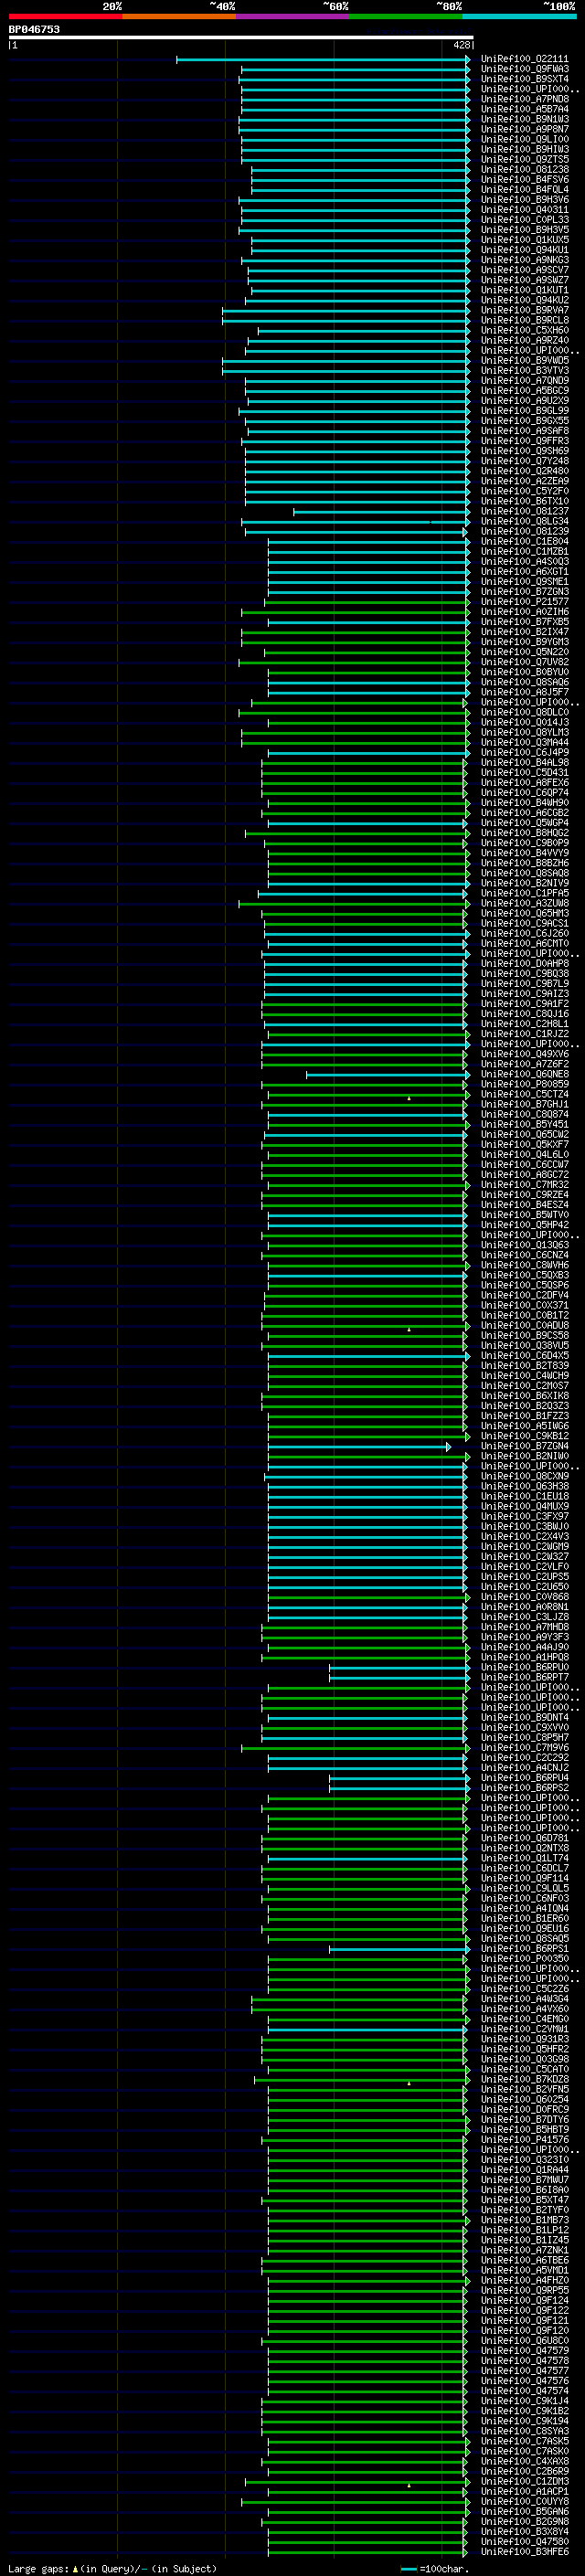This screenshot has width=585, height=2576.
Task: Select hit label UniRef100_C6D4X5
Action: click(524, 1355)
